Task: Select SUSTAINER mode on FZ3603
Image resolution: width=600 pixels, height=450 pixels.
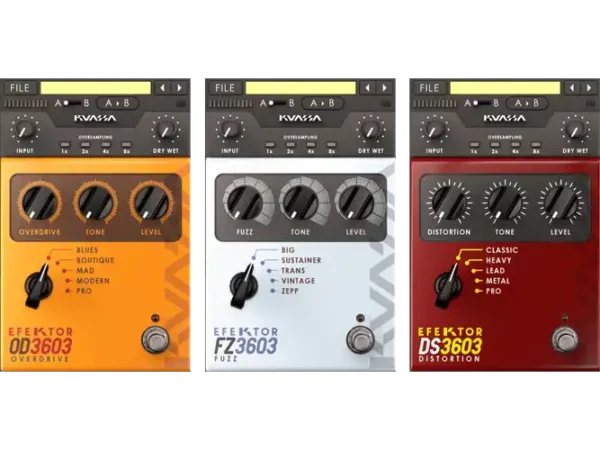Action: [301, 261]
